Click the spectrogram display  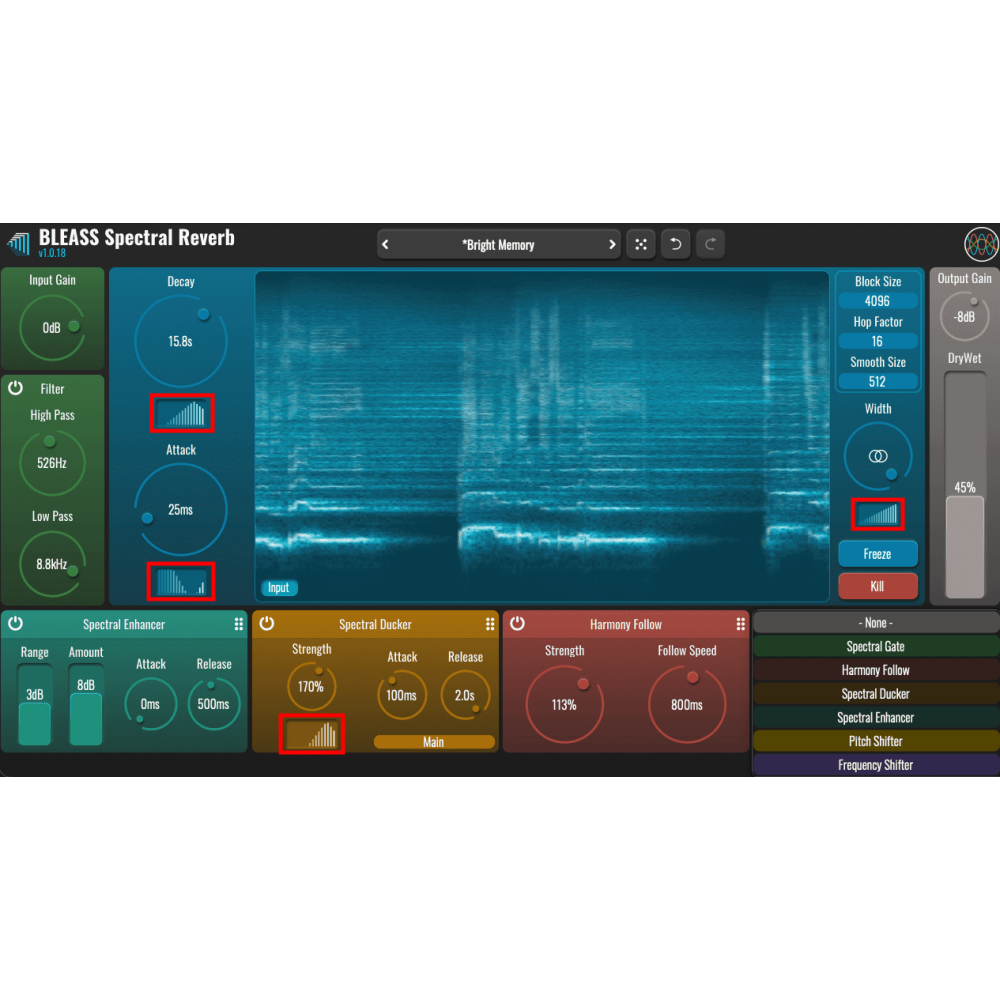[x=542, y=436]
